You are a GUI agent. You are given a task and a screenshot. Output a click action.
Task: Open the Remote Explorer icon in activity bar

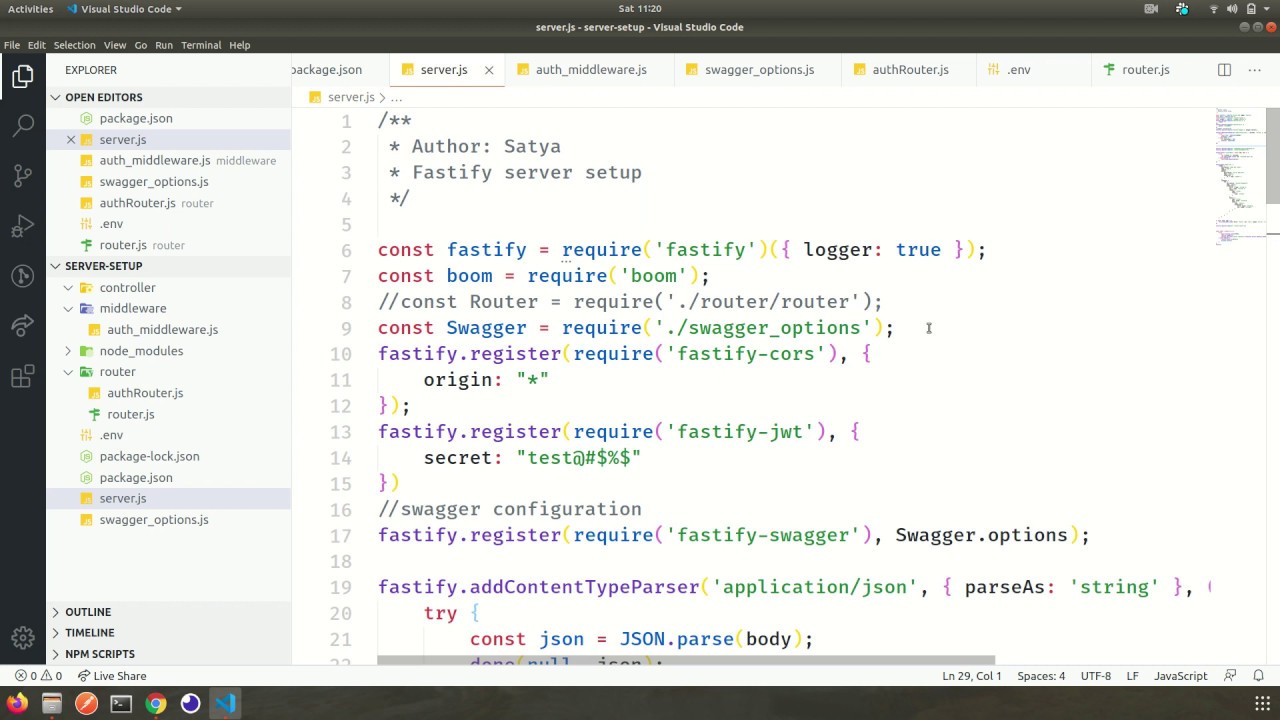tap(23, 276)
